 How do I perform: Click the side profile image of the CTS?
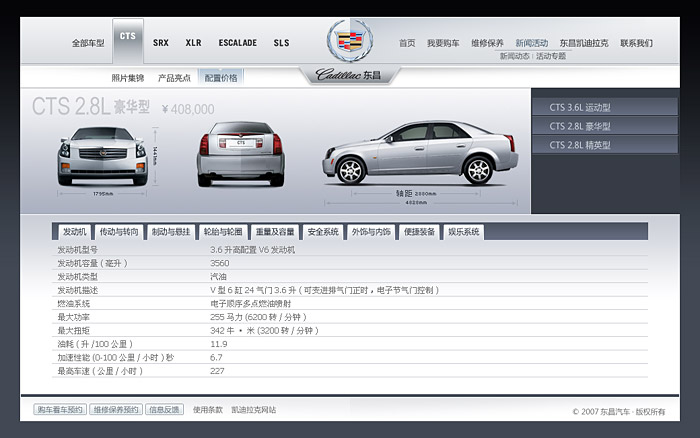point(420,152)
